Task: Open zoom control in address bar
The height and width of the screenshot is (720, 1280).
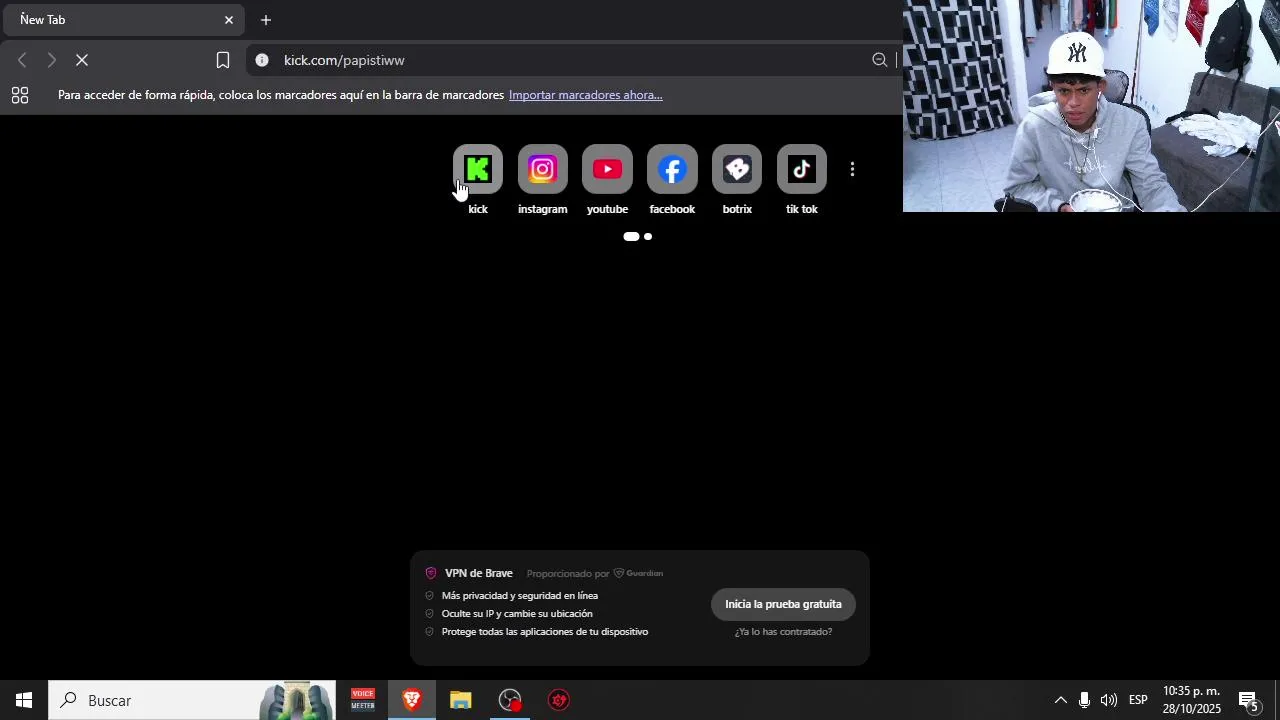Action: [880, 60]
